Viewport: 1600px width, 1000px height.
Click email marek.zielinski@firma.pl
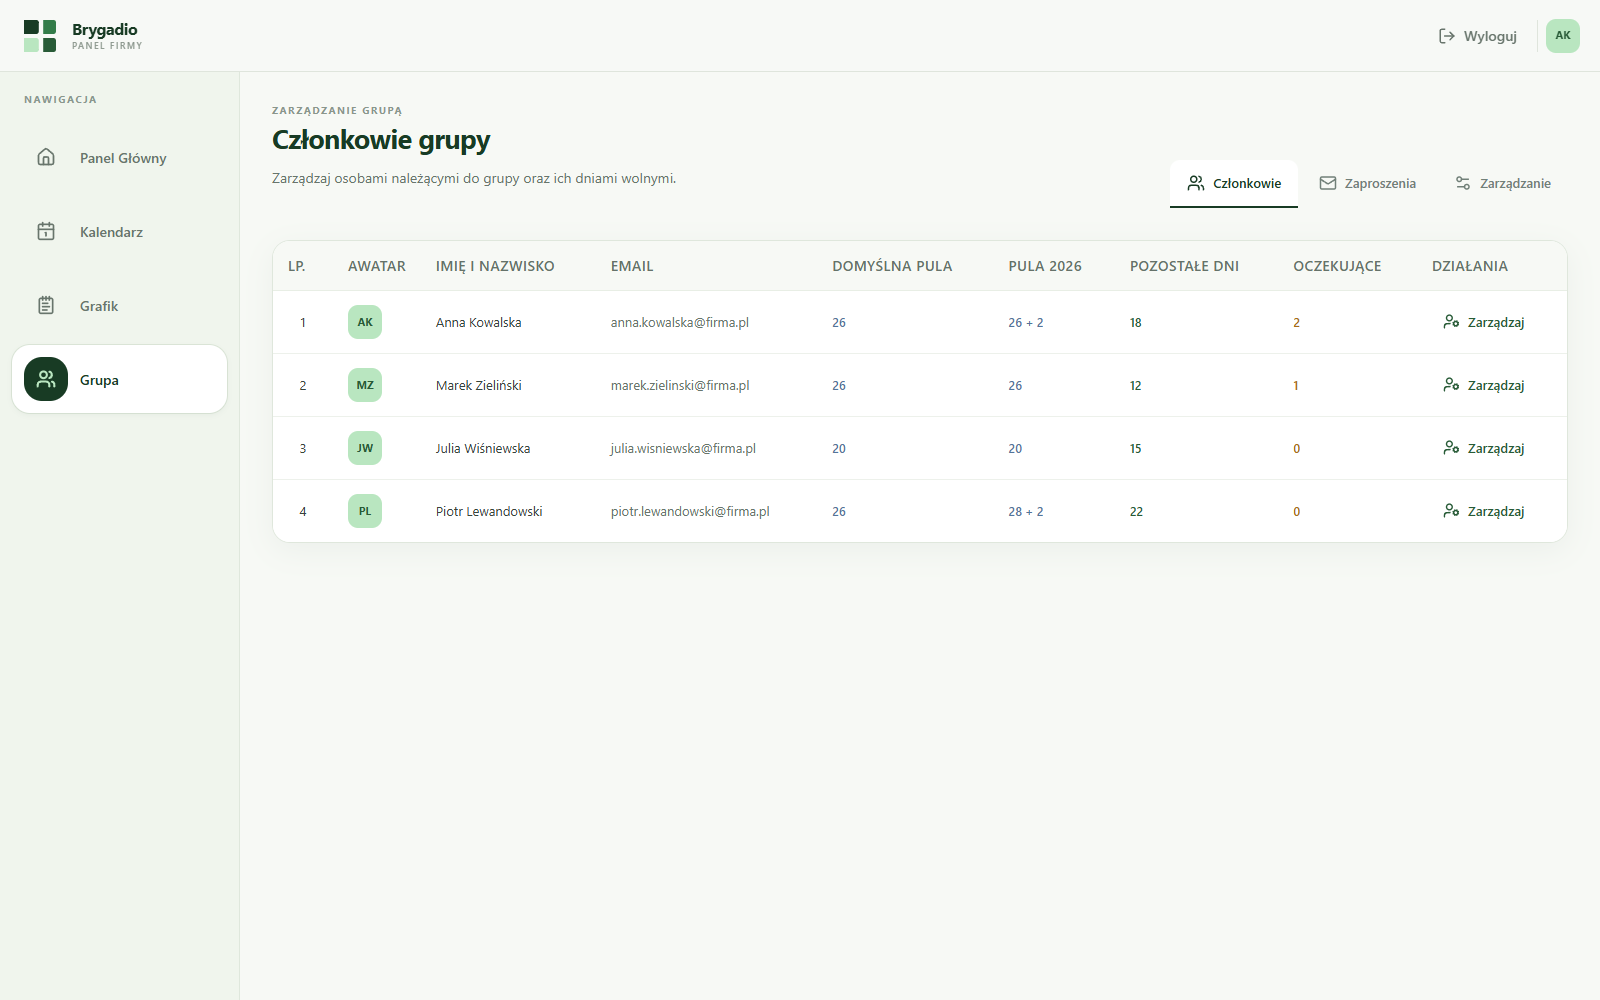pyautogui.click(x=680, y=385)
